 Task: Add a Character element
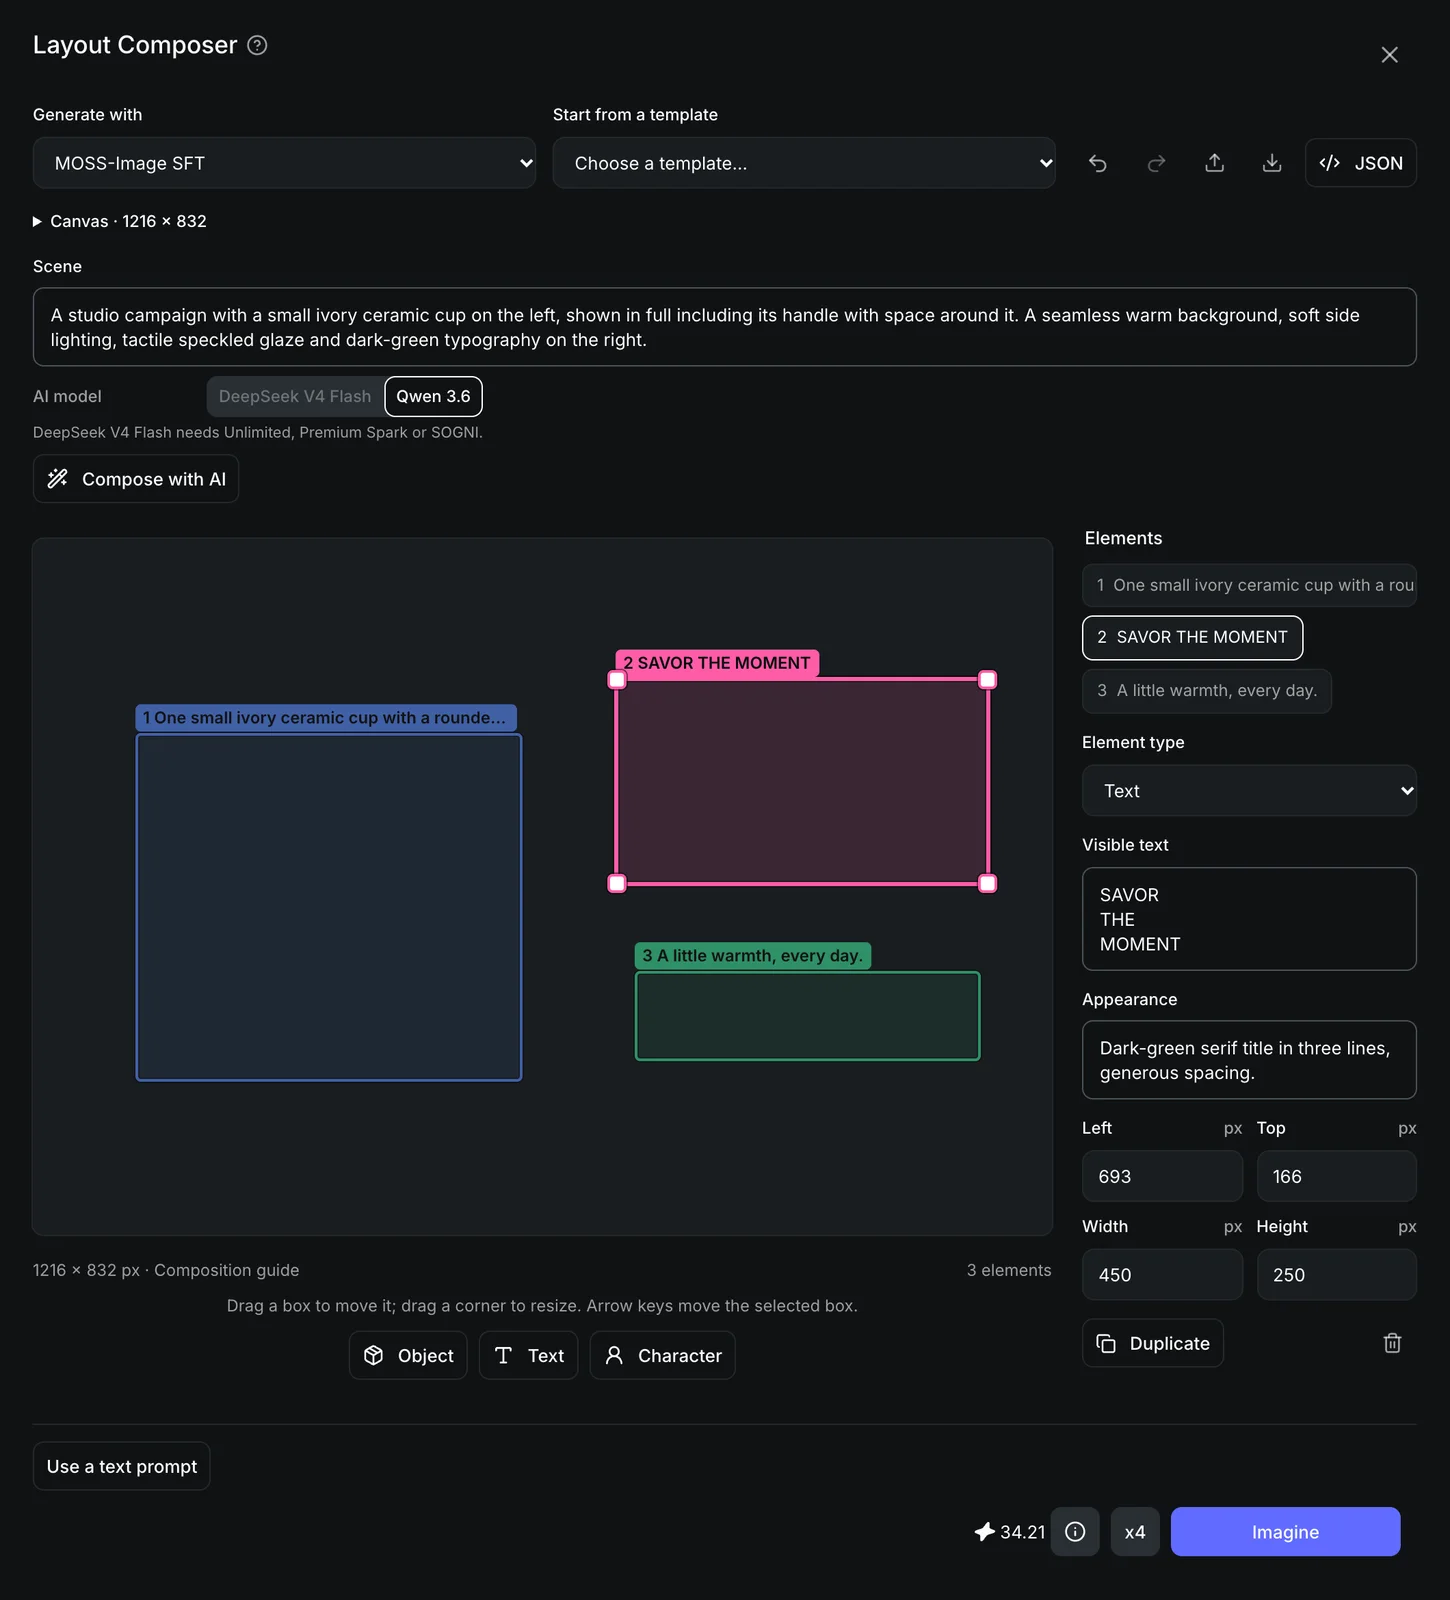coord(662,1355)
